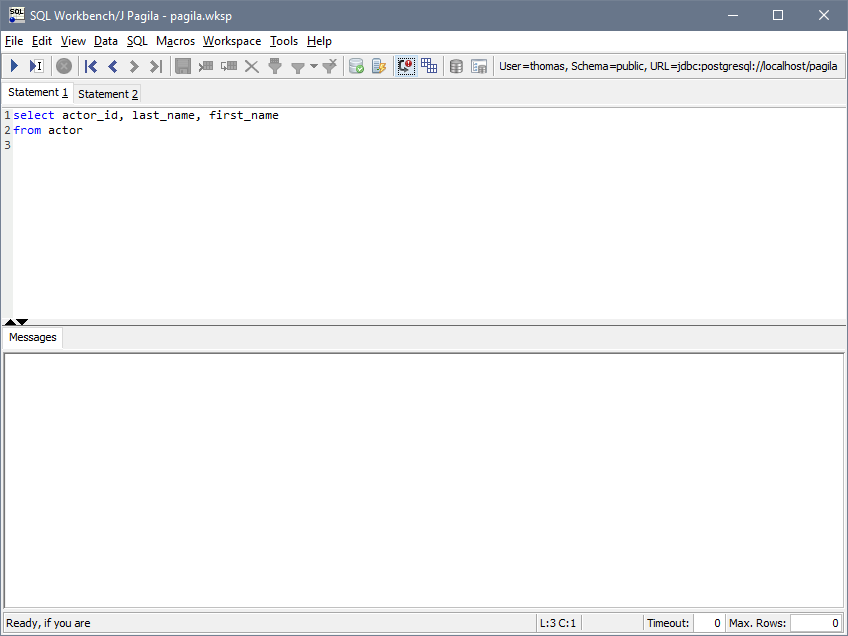848x636 pixels.
Task: Select the Messages tab
Action: click(x=32, y=337)
